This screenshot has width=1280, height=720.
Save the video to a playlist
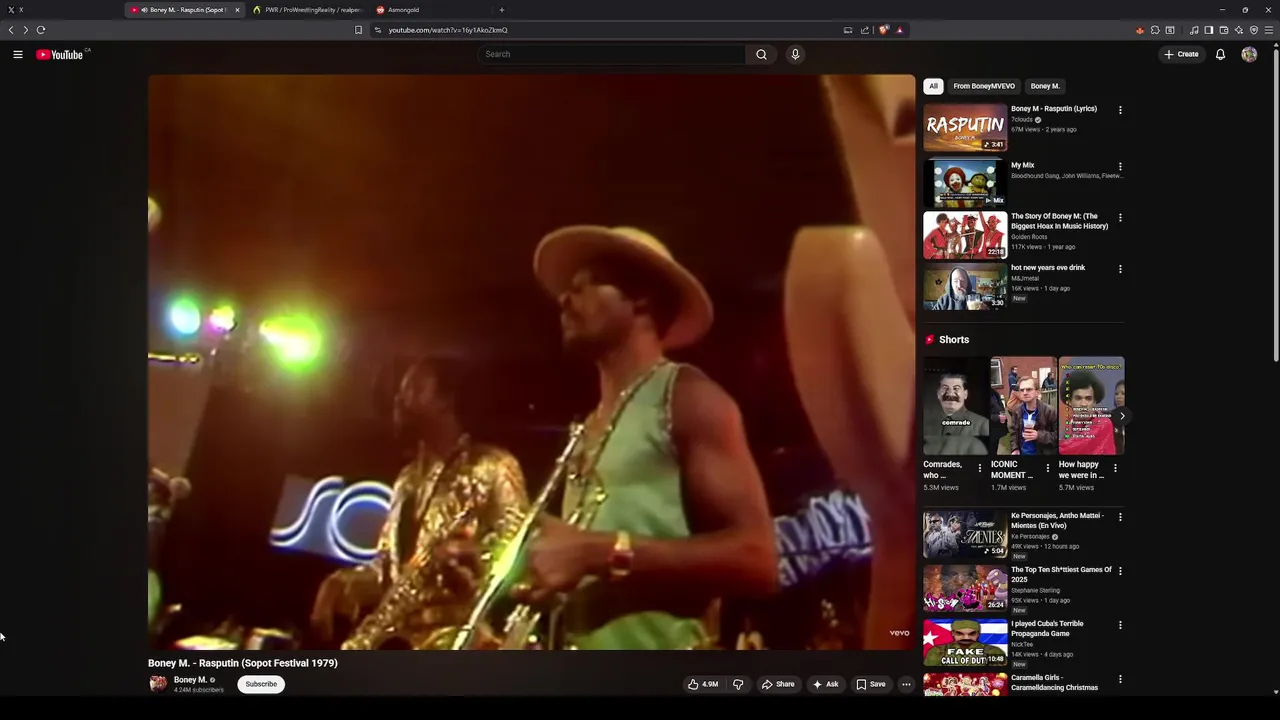pyautogui.click(x=871, y=684)
